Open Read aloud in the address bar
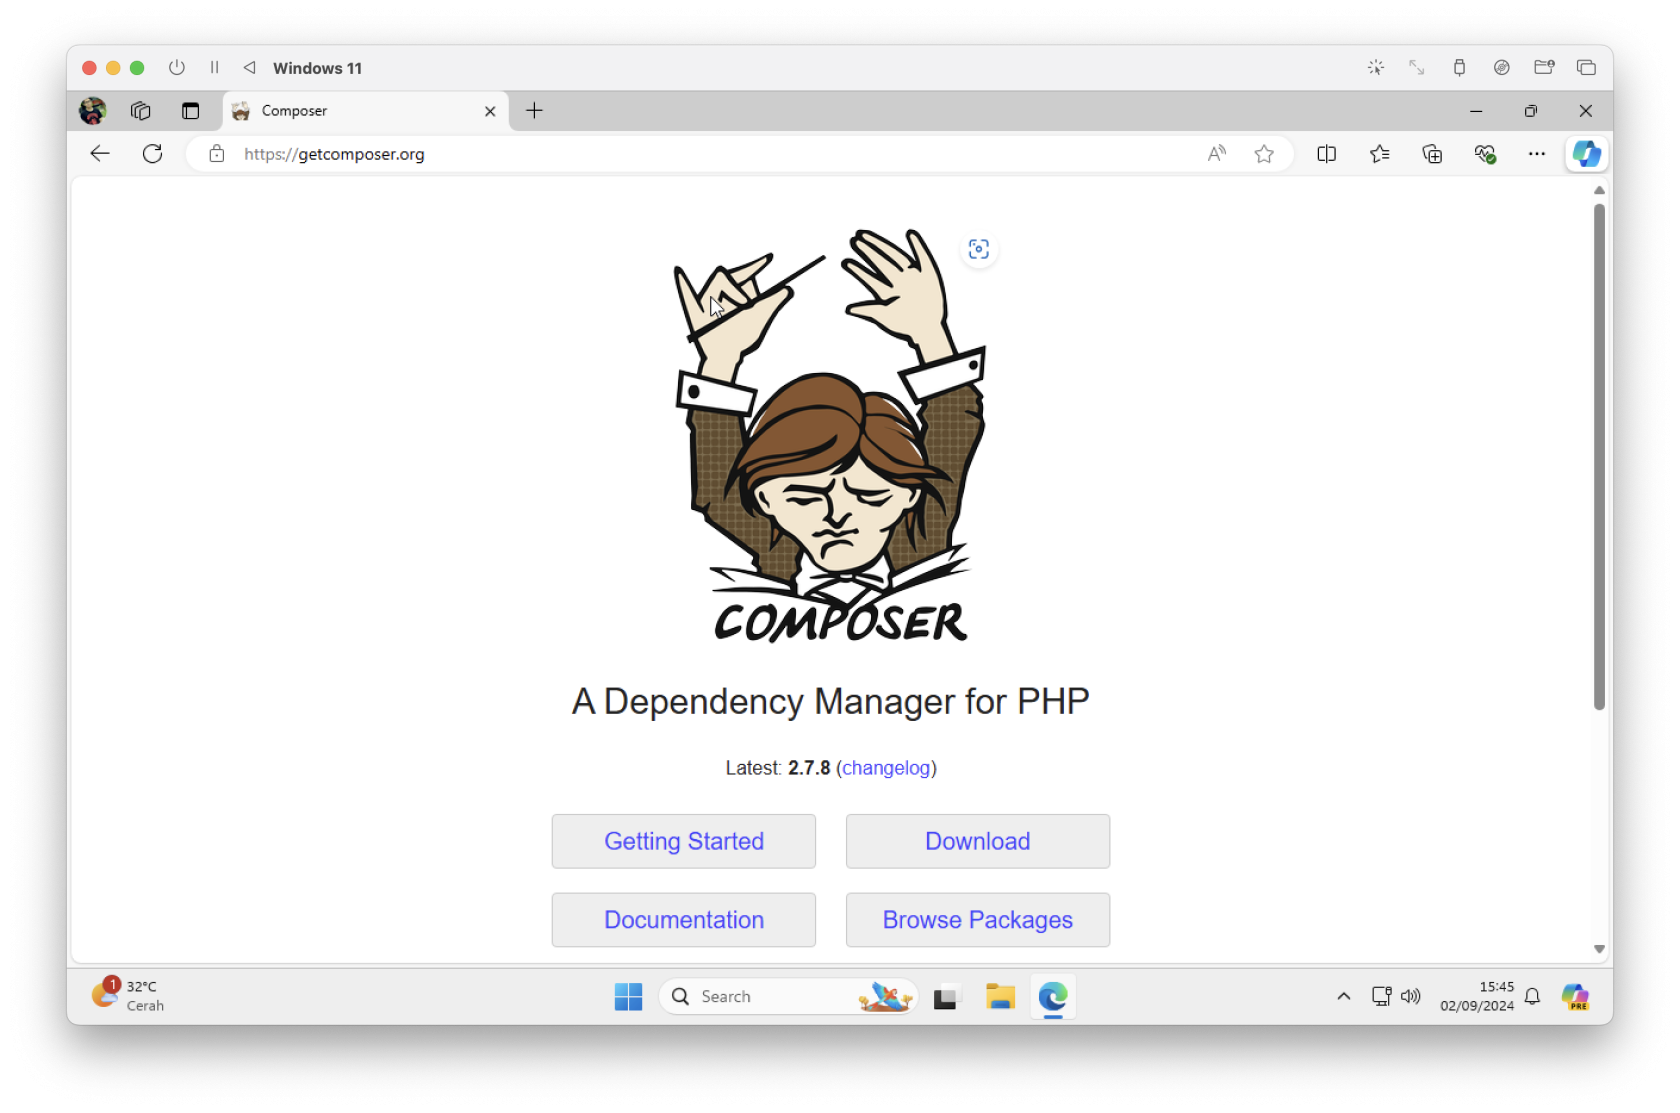 pos(1216,154)
